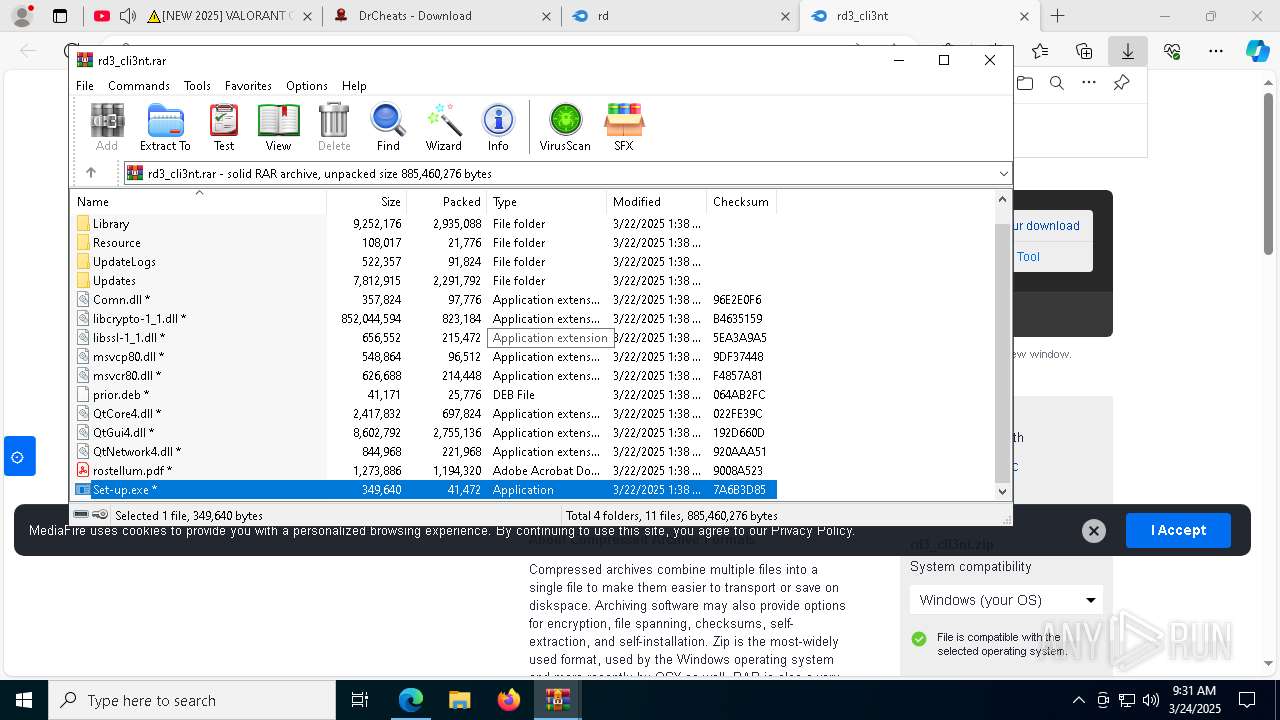The image size is (1280, 720).
Task: Open the browser favorites star icon
Action: 1040,51
